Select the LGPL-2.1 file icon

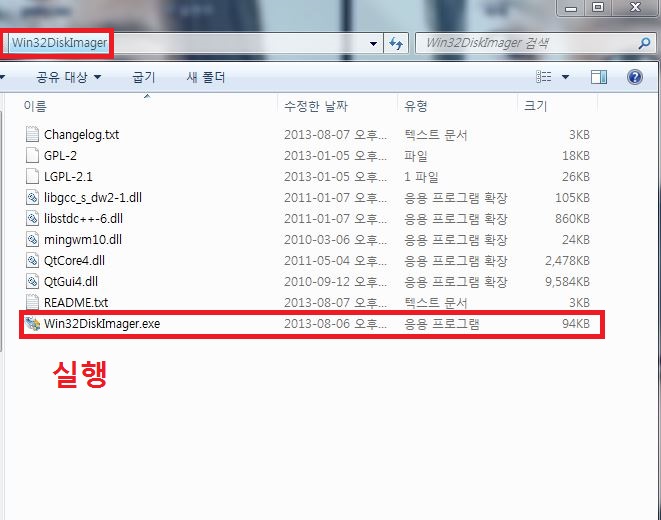point(32,176)
